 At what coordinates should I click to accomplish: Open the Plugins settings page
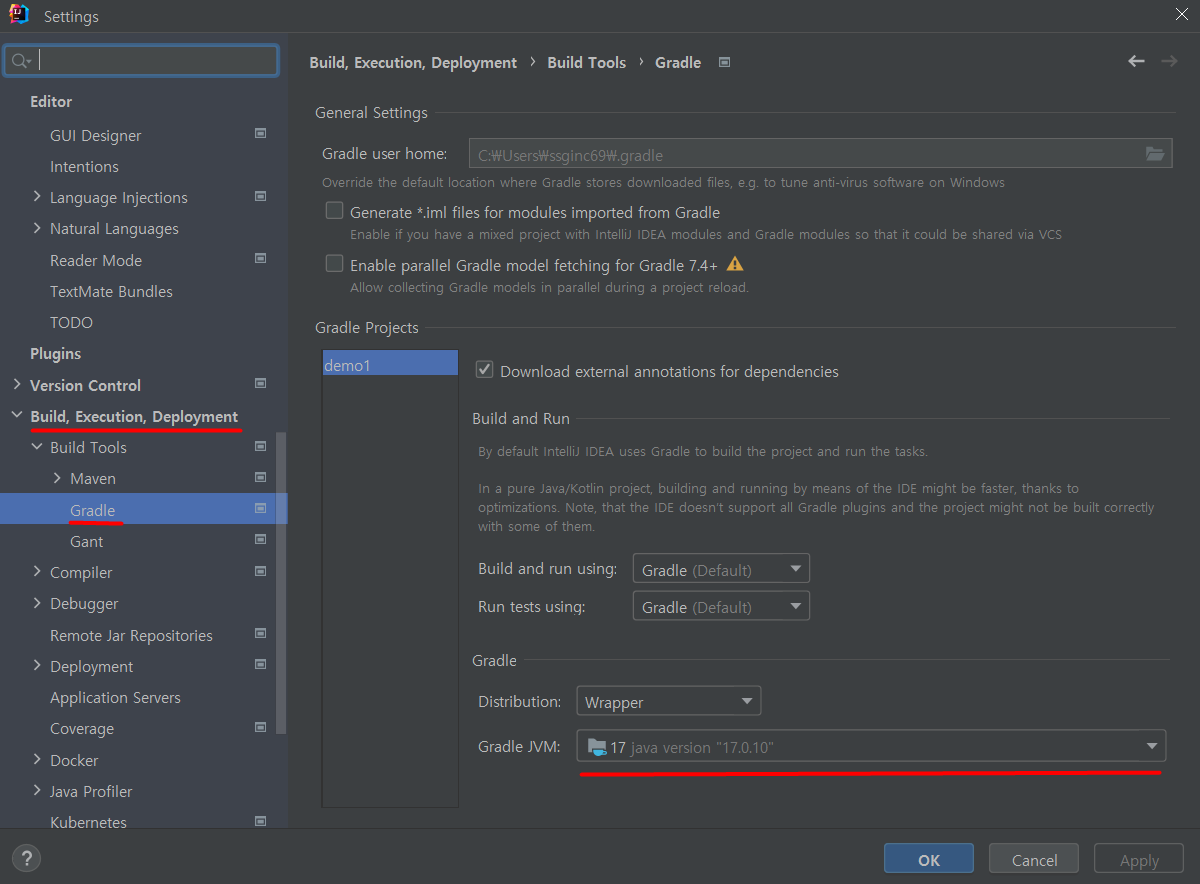[x=55, y=353]
